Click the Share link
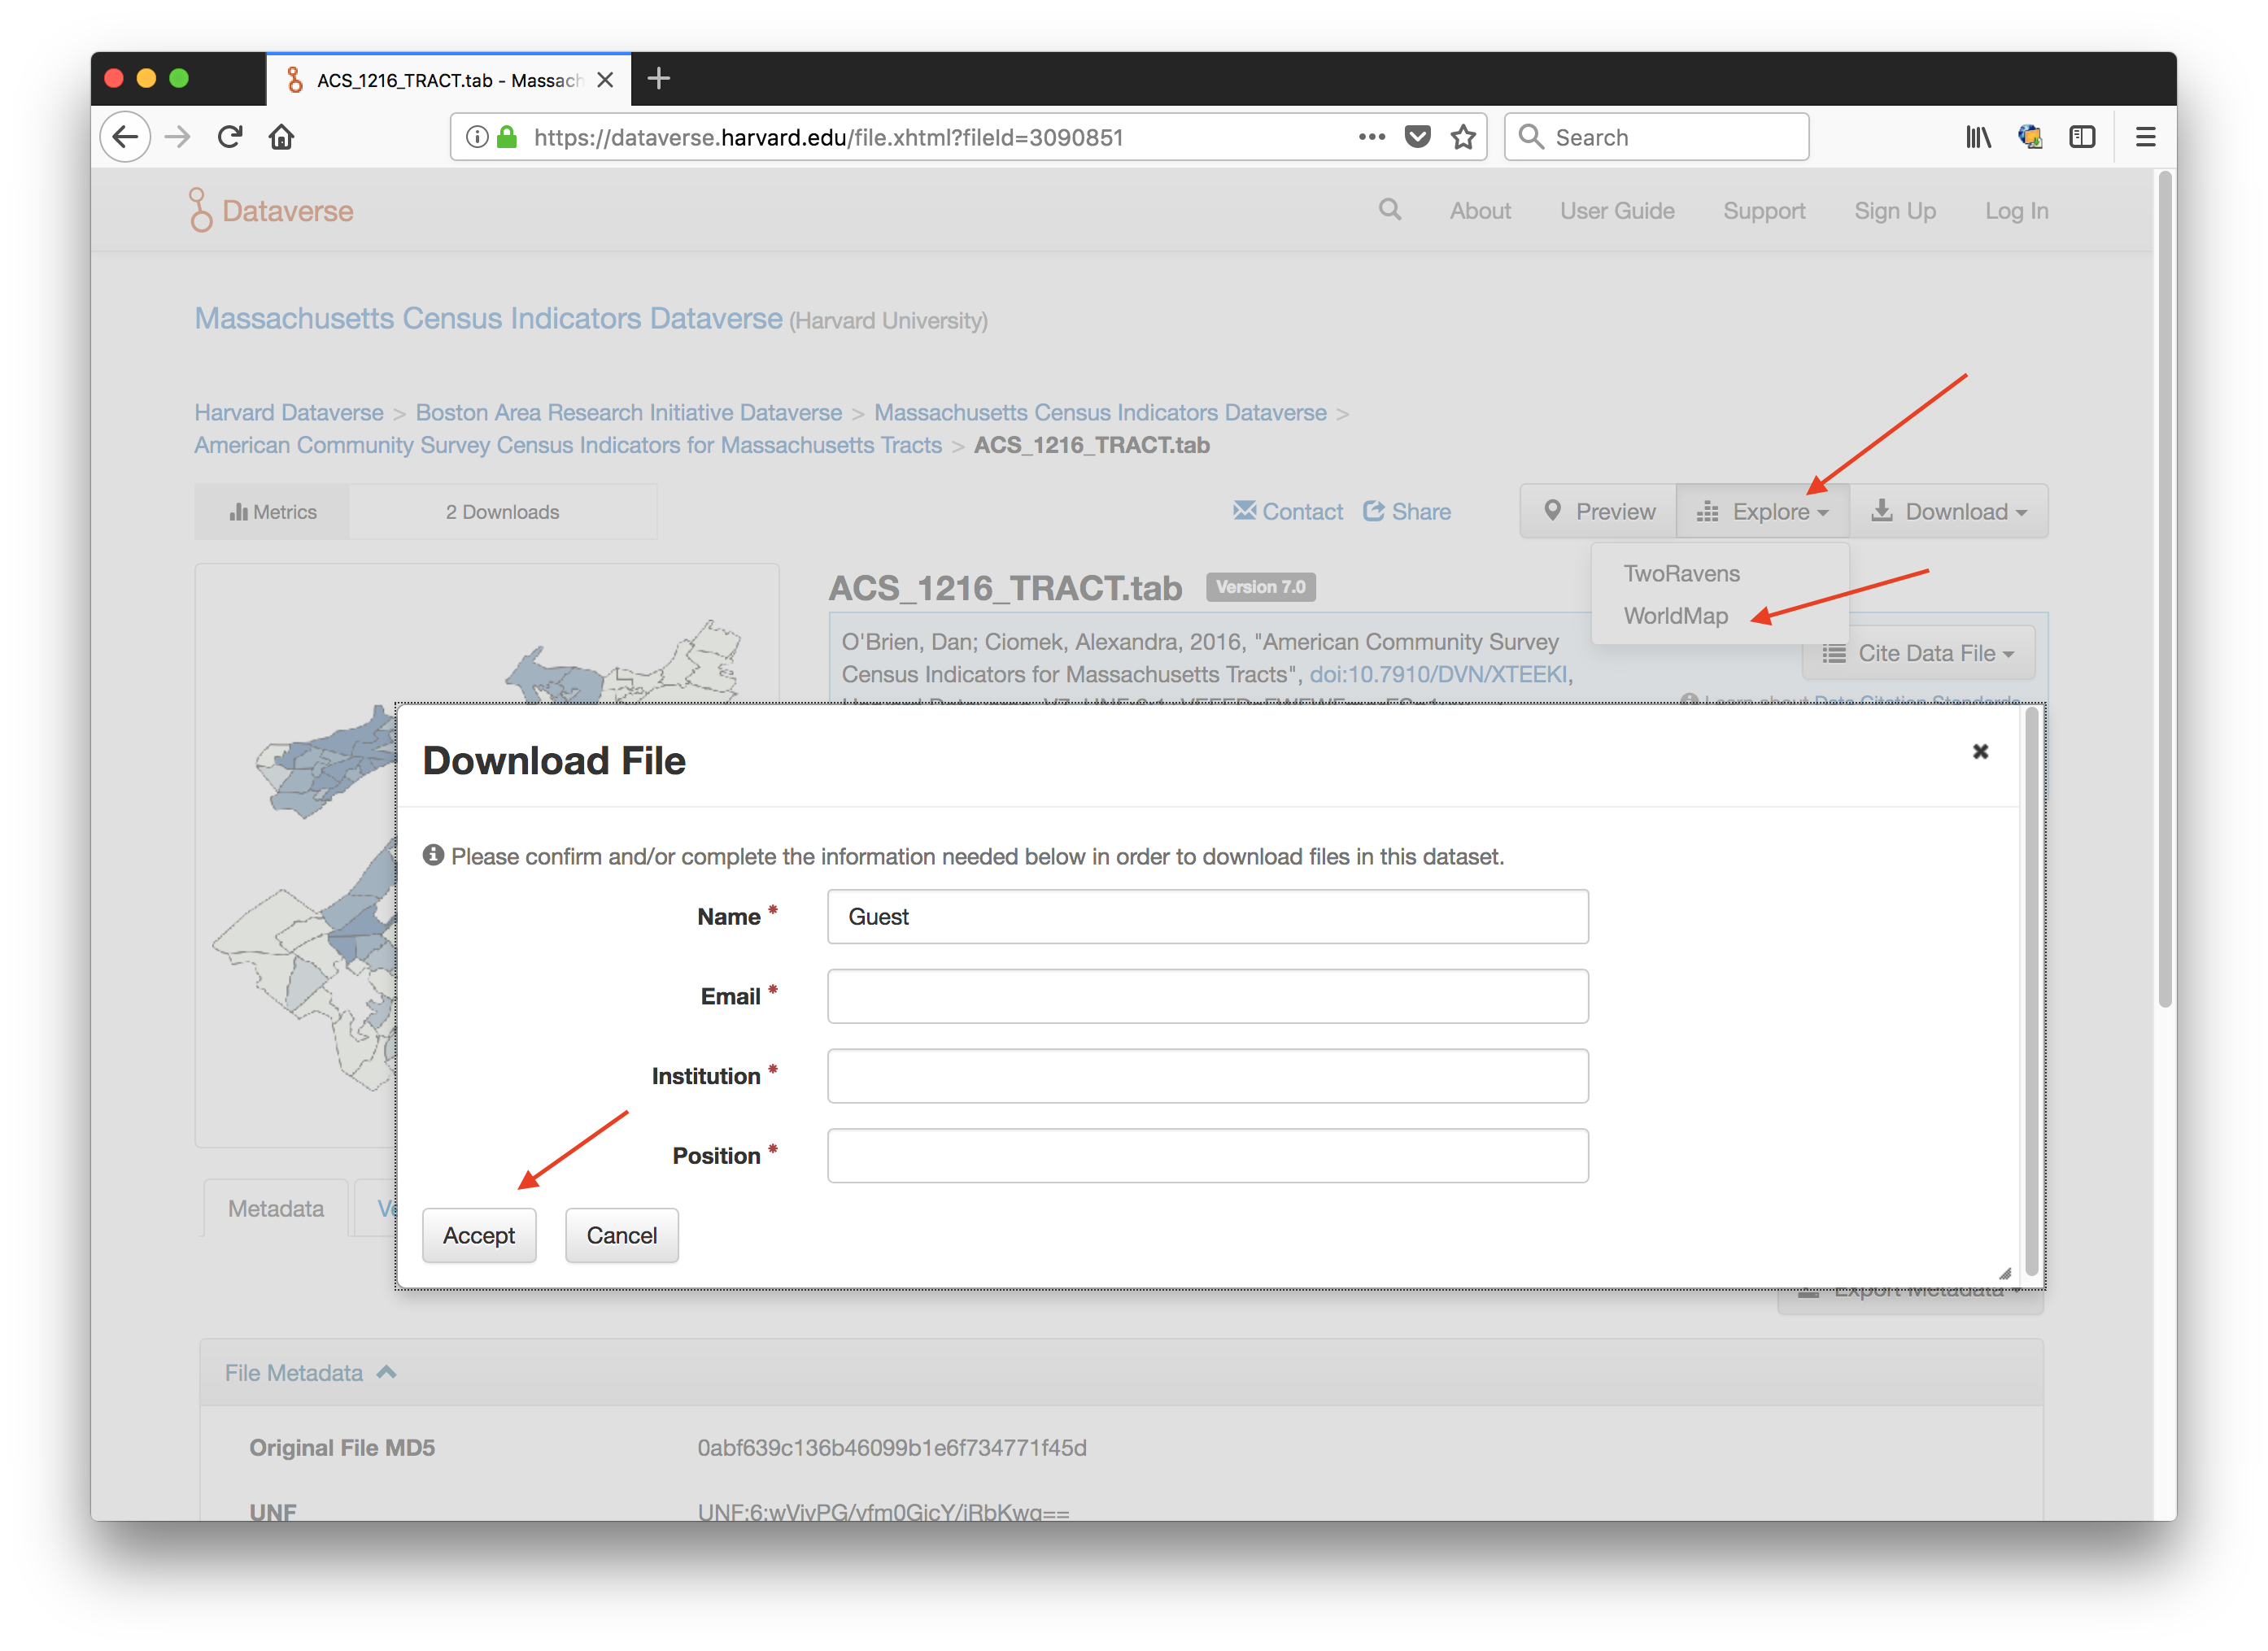Viewport: 2268px width, 1651px height. tap(1407, 512)
